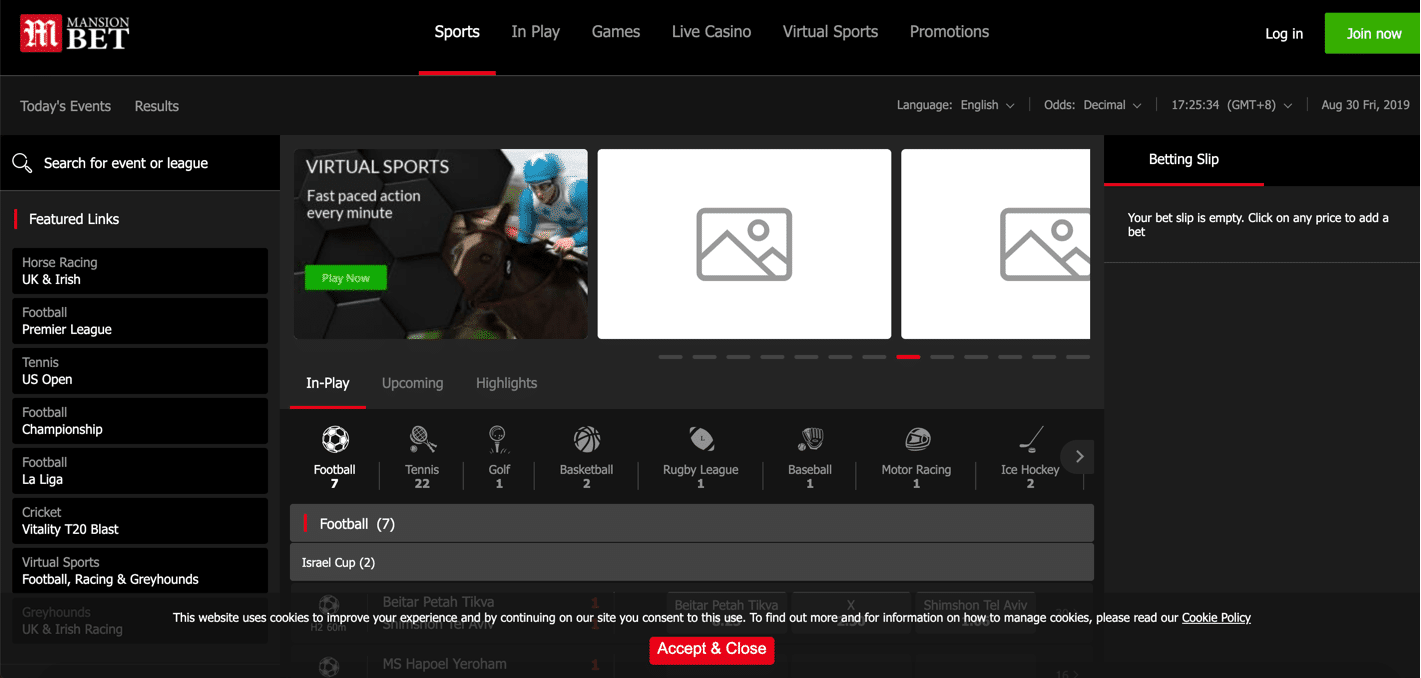Select the Football sport icon
Image resolution: width=1421 pixels, height=678 pixels.
(x=334, y=440)
